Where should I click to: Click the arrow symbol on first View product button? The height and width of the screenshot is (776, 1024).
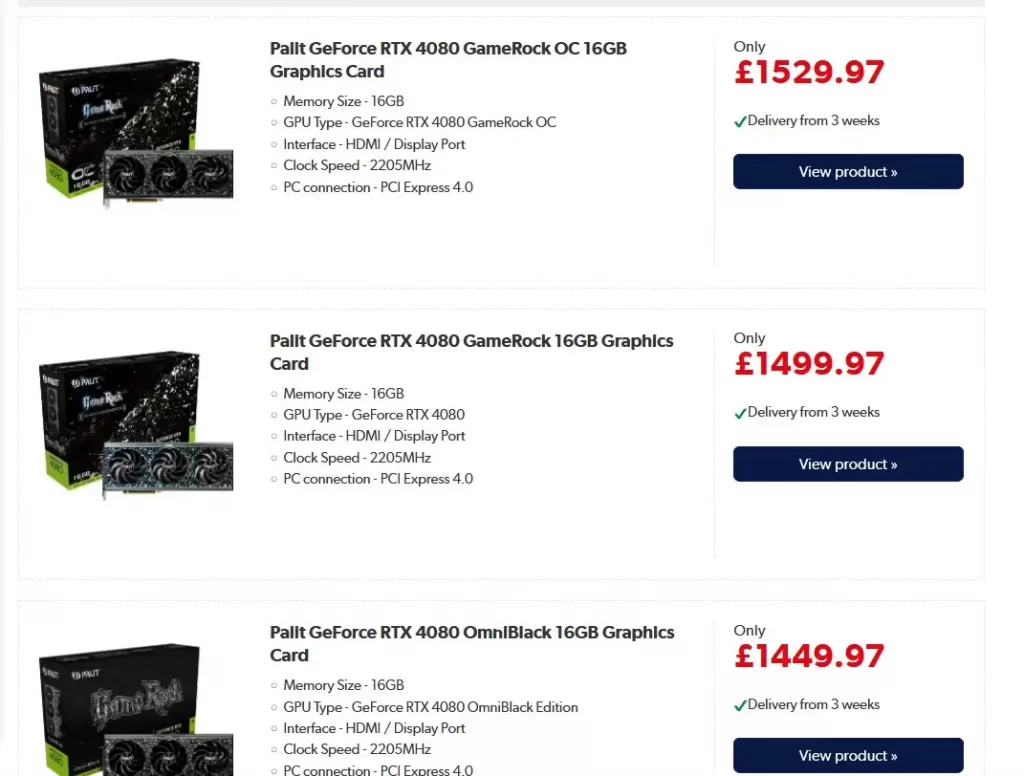tap(892, 171)
